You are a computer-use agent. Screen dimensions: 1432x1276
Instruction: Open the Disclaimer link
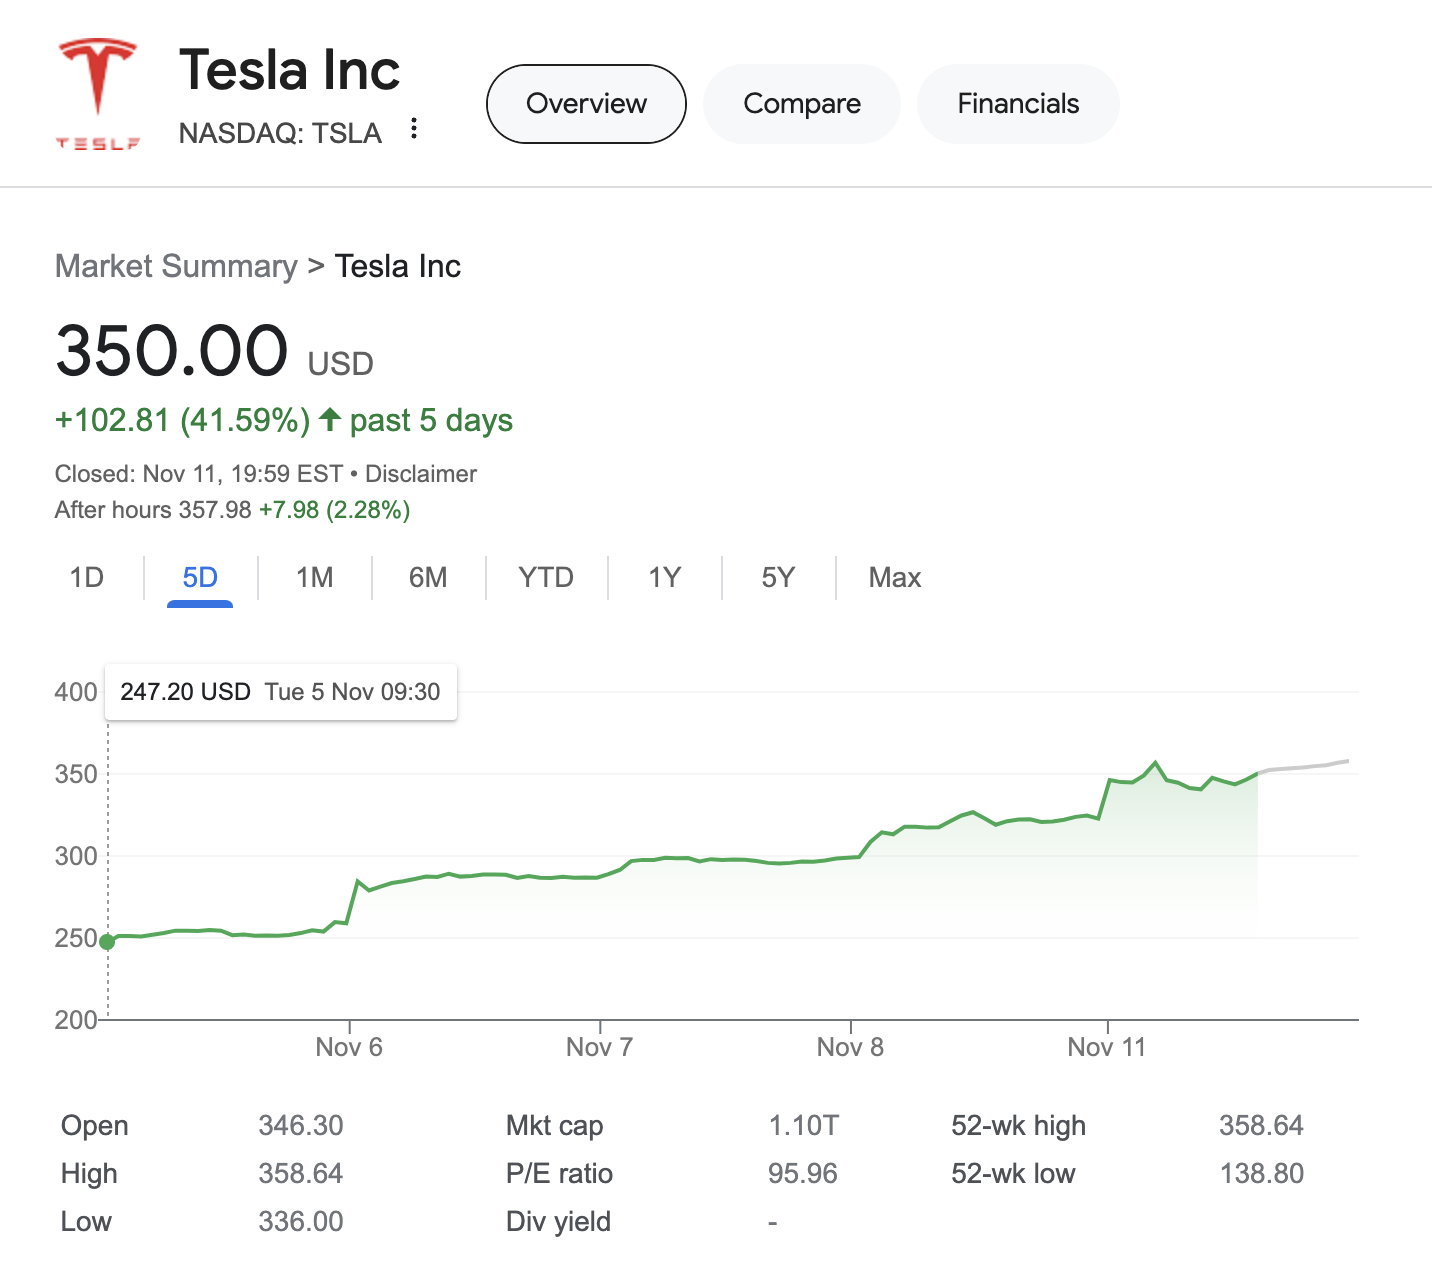[x=421, y=474]
